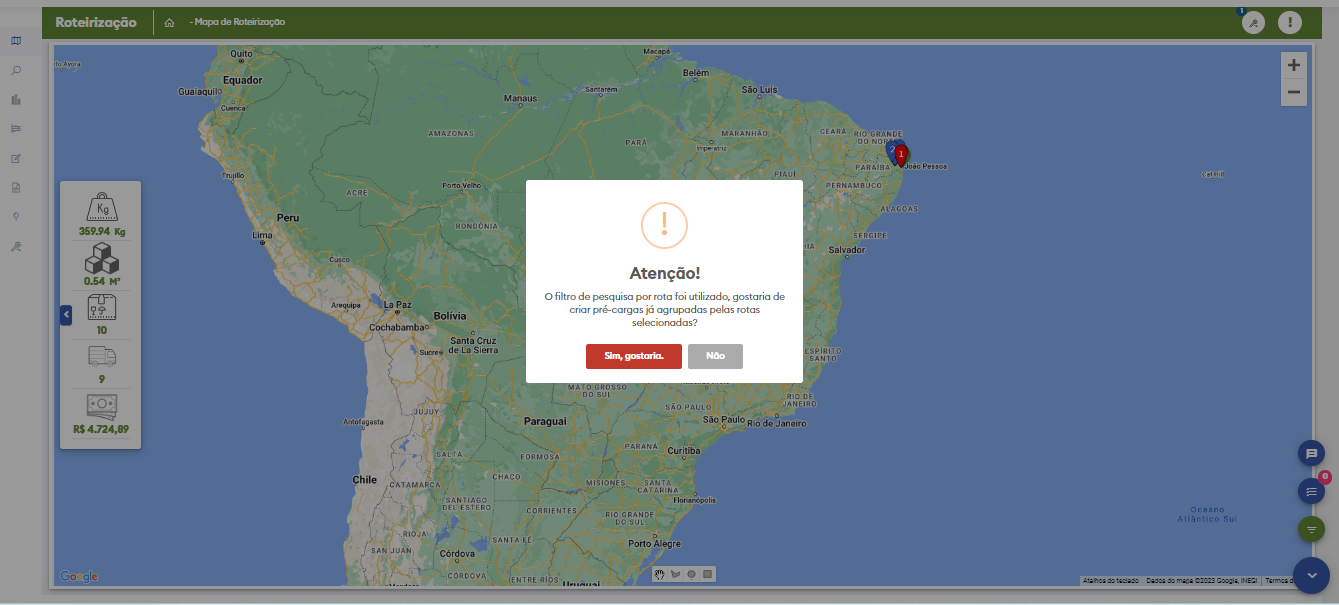Select the blue marker numbered 2
1339x605 pixels.
892,151
